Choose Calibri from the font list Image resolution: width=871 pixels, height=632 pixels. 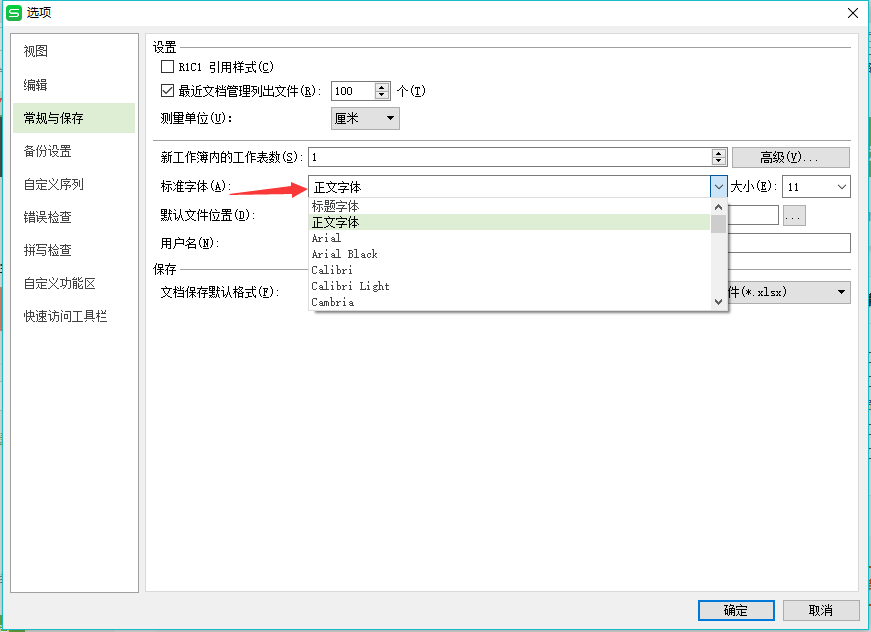tap(509, 270)
